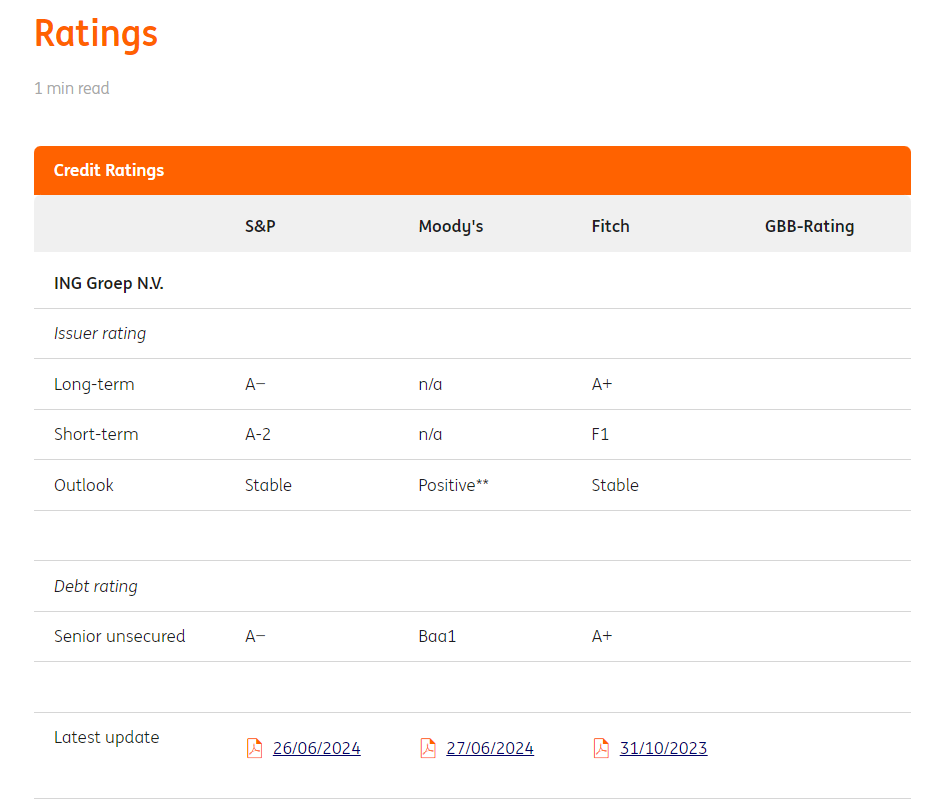This screenshot has width=929, height=804.
Task: Select Moody's Short-term n/a value
Action: point(430,434)
